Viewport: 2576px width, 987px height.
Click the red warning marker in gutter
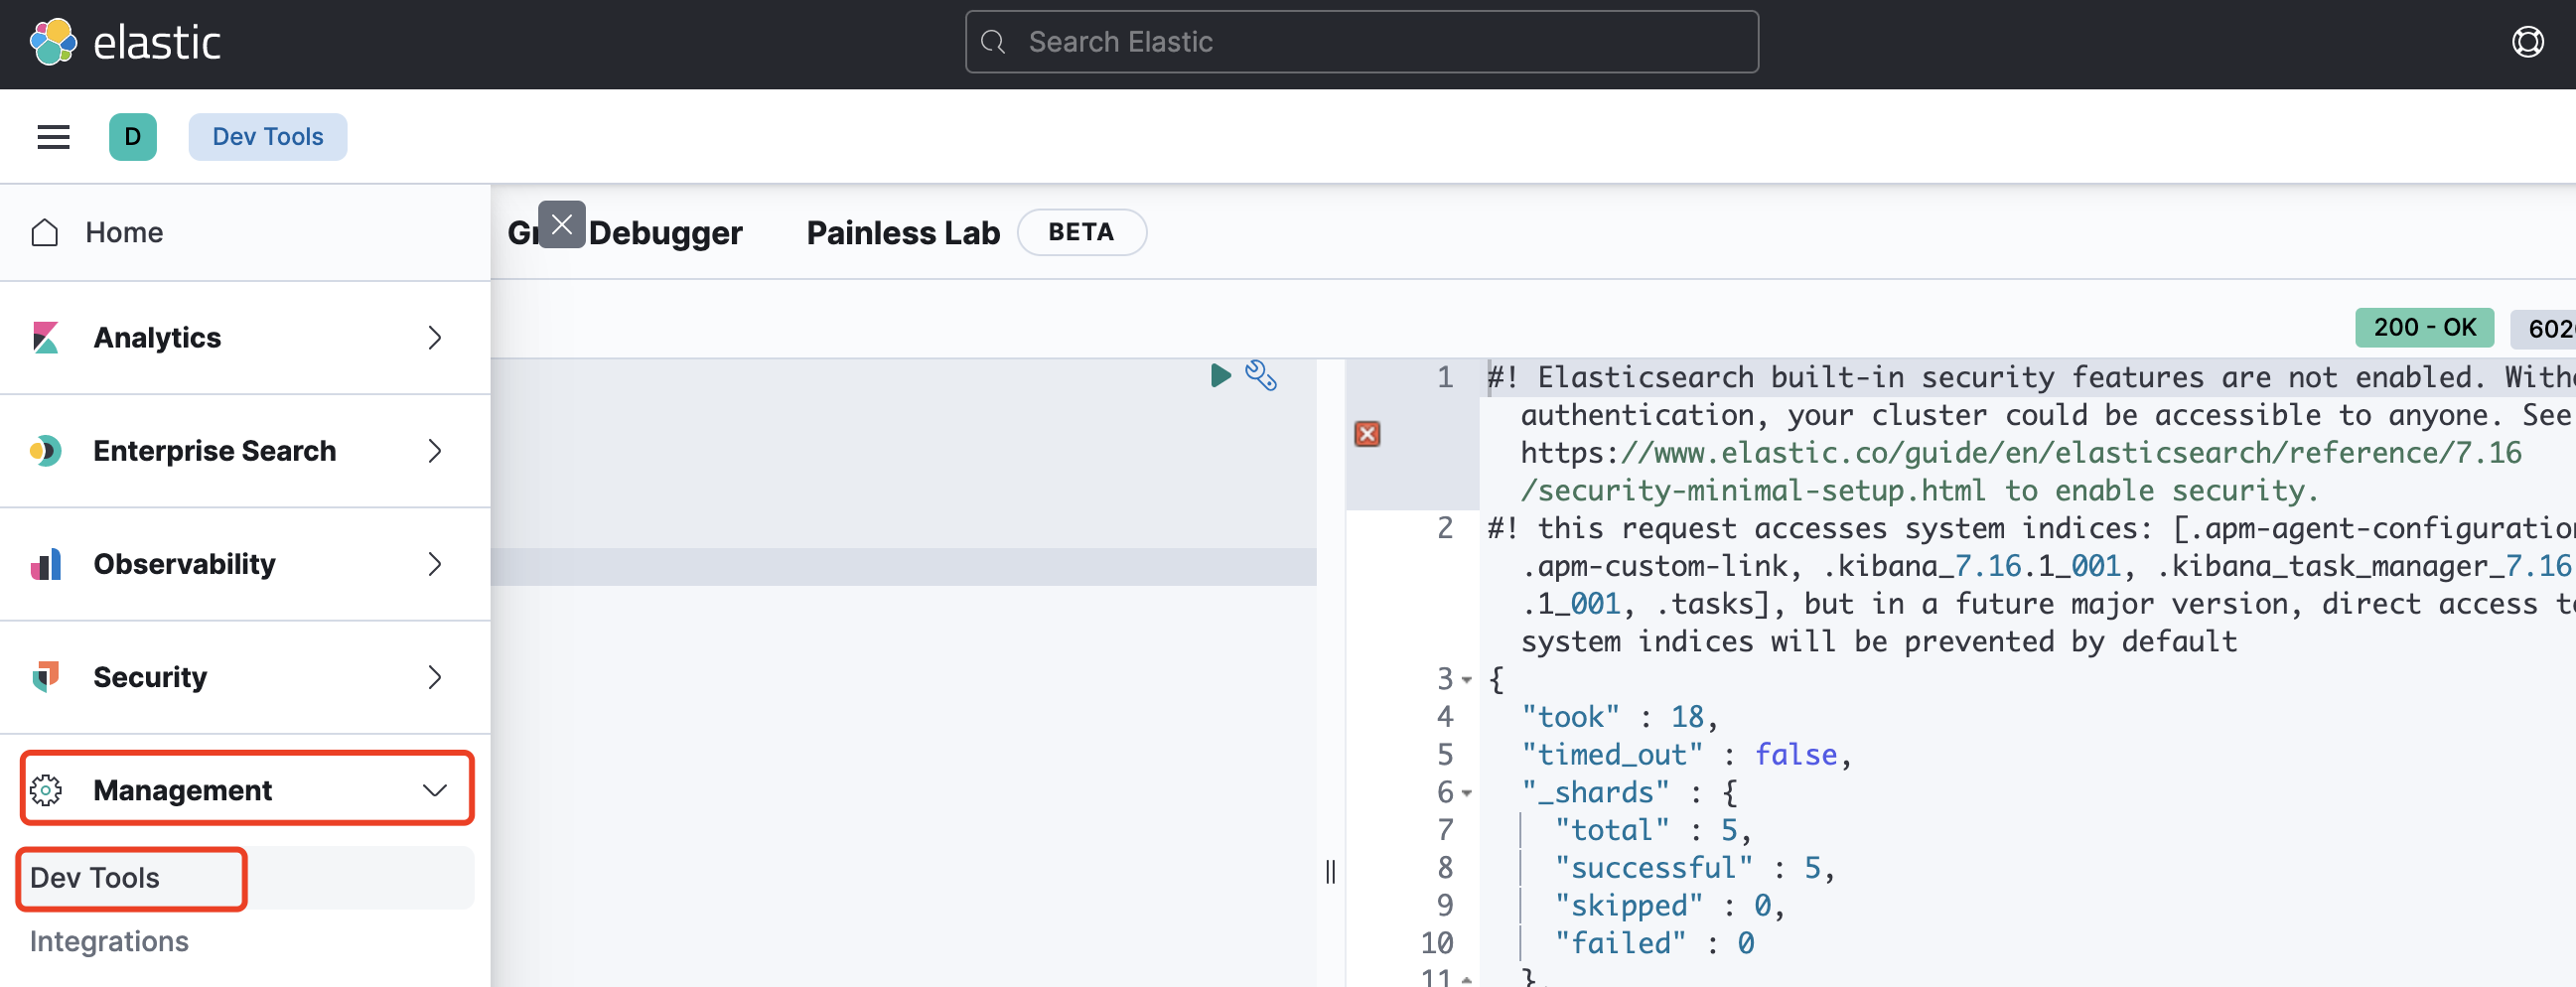tap(1367, 434)
